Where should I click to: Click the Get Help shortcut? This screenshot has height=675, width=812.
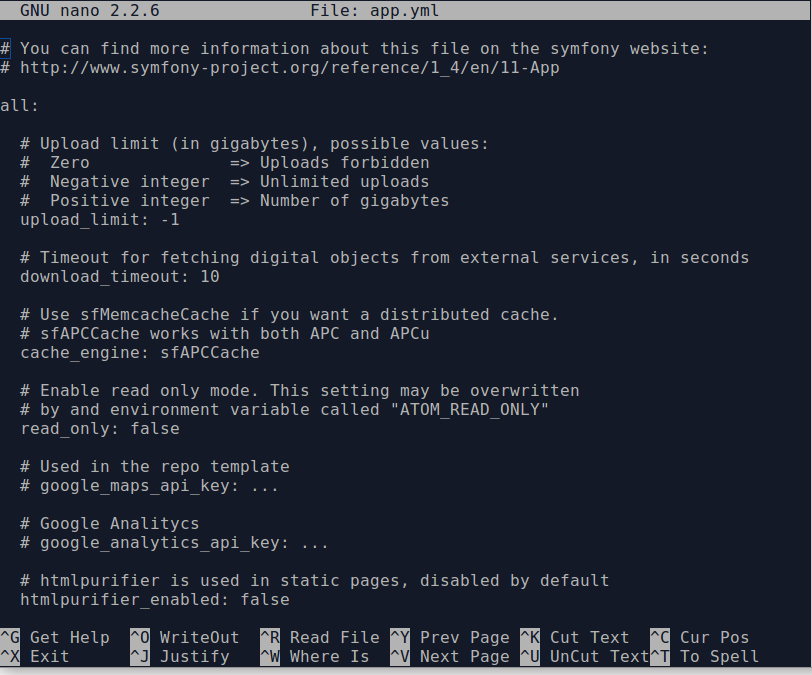coord(69,637)
